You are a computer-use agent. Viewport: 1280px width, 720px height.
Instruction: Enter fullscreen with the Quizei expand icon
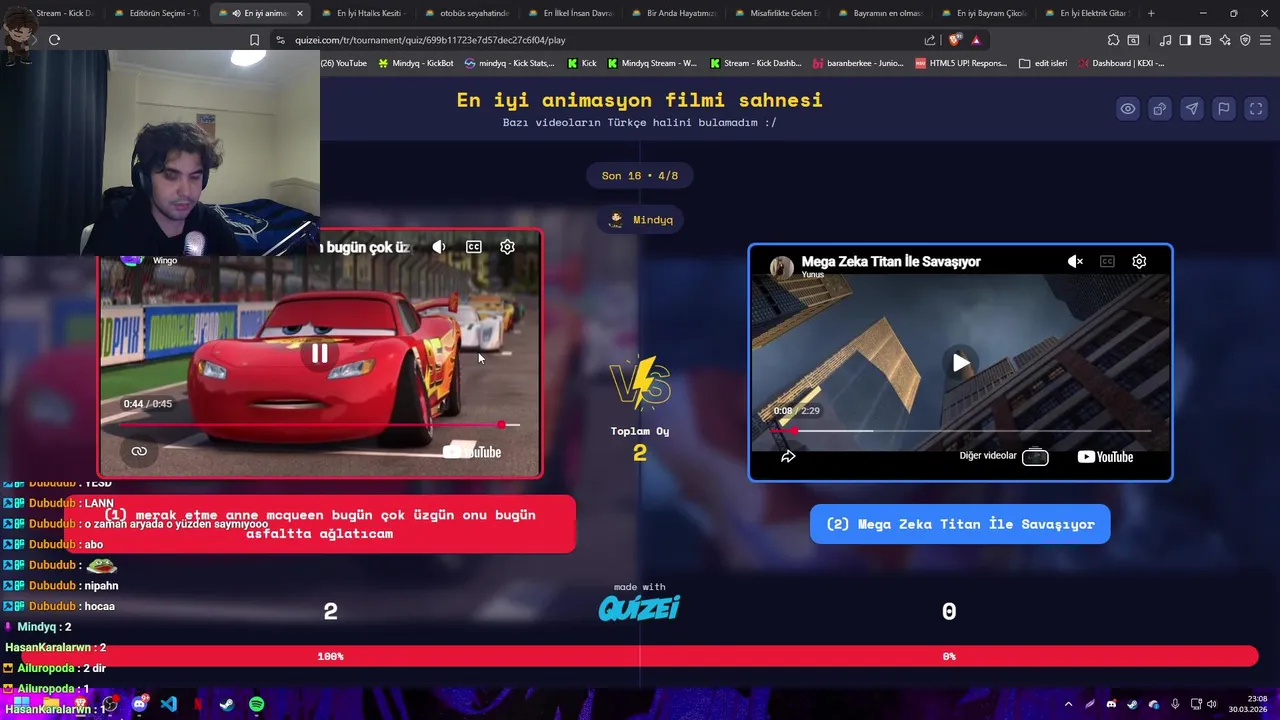[1256, 109]
